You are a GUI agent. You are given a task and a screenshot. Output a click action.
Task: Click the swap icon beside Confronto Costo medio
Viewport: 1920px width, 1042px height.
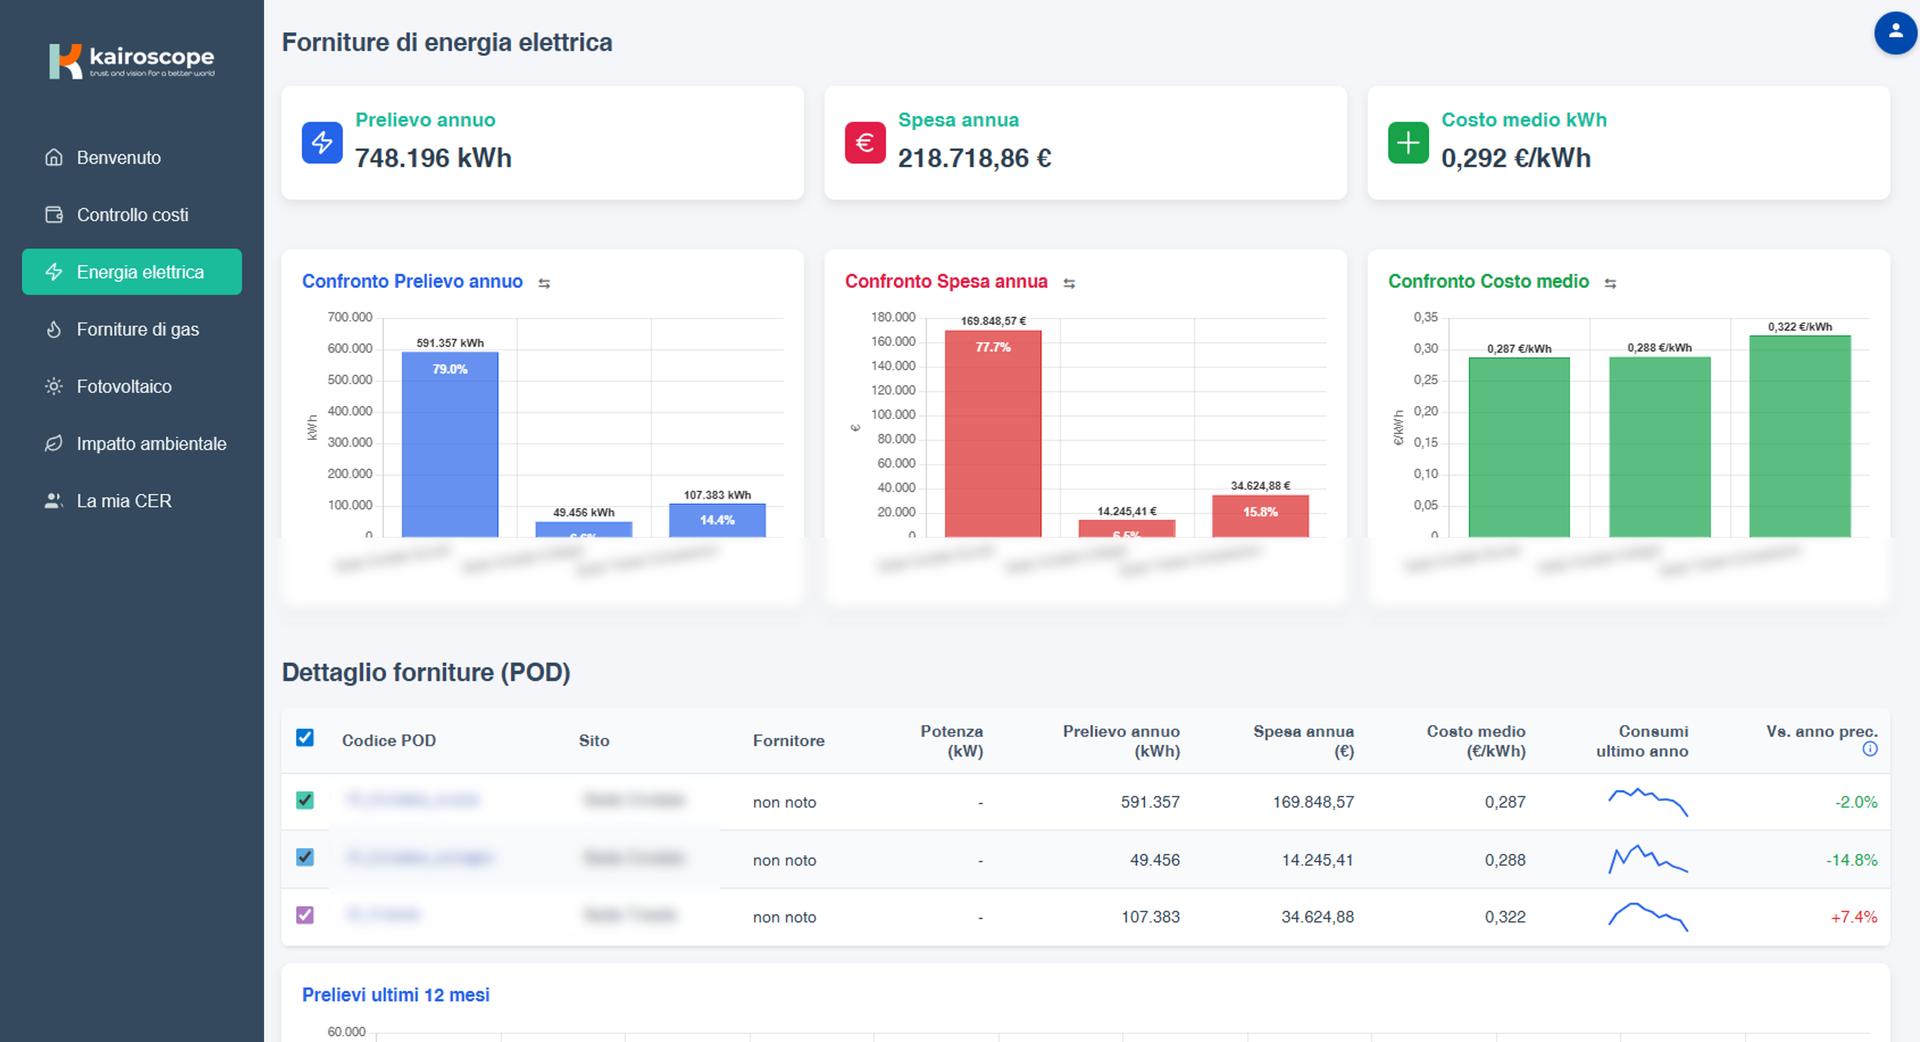1610,284
